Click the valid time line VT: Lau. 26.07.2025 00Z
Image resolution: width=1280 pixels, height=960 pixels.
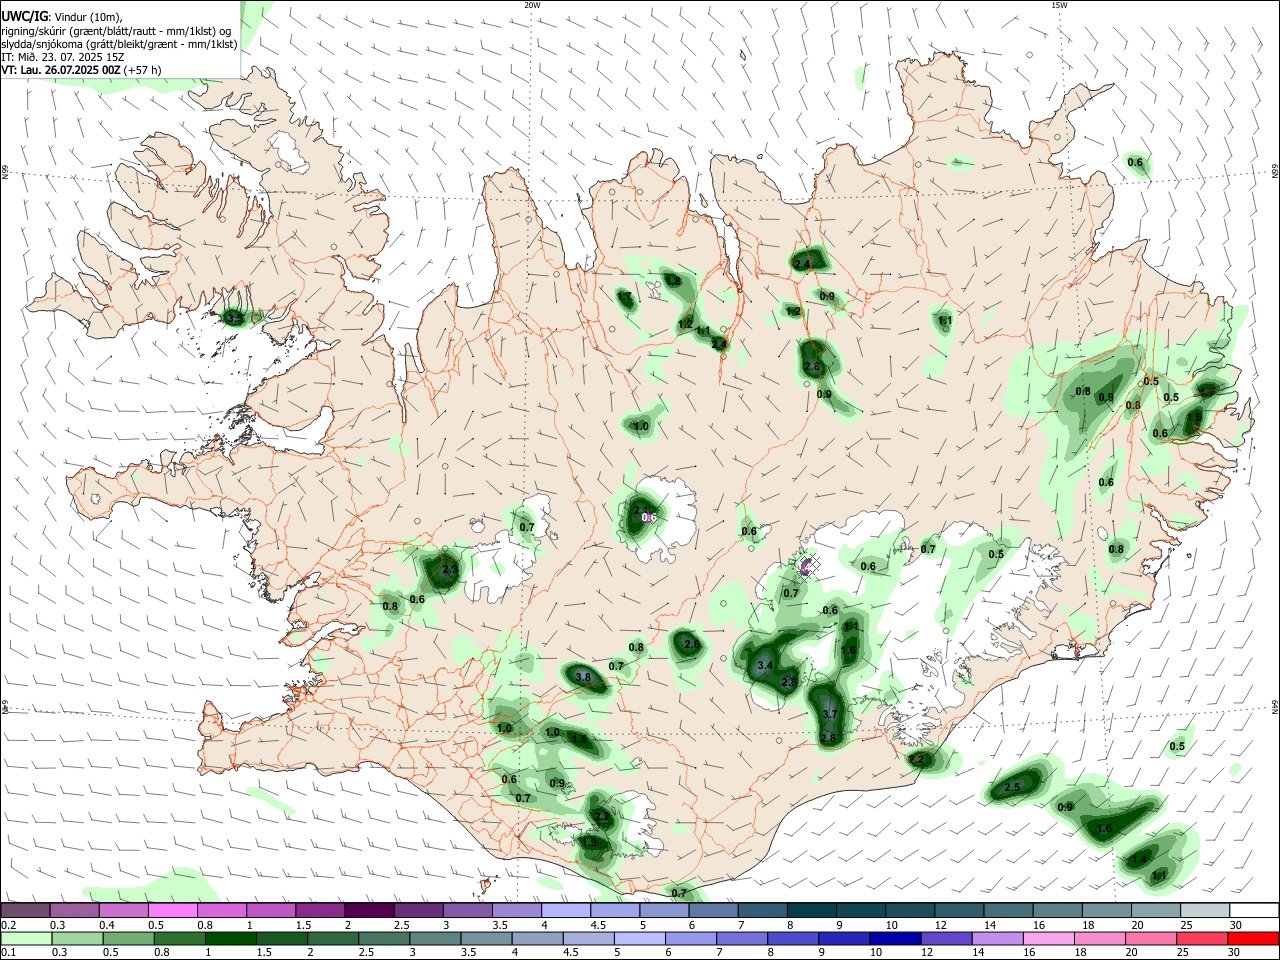coord(62,70)
